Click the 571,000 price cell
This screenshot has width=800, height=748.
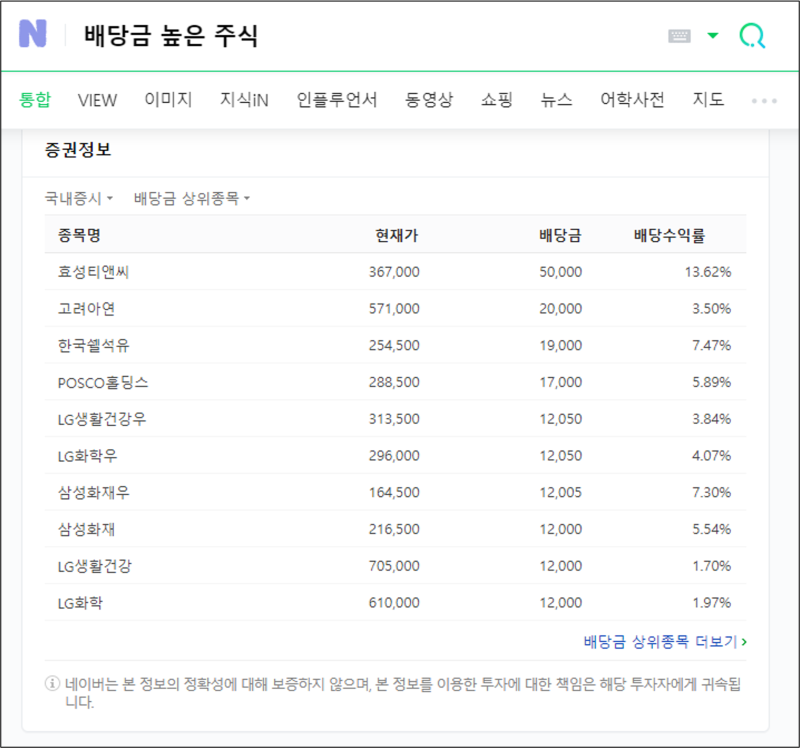(x=394, y=308)
